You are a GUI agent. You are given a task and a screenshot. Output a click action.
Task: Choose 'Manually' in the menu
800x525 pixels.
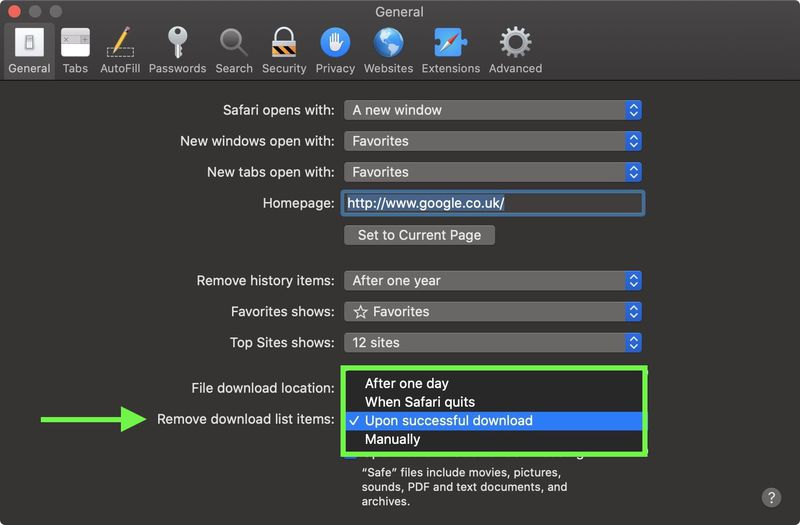[493, 439]
